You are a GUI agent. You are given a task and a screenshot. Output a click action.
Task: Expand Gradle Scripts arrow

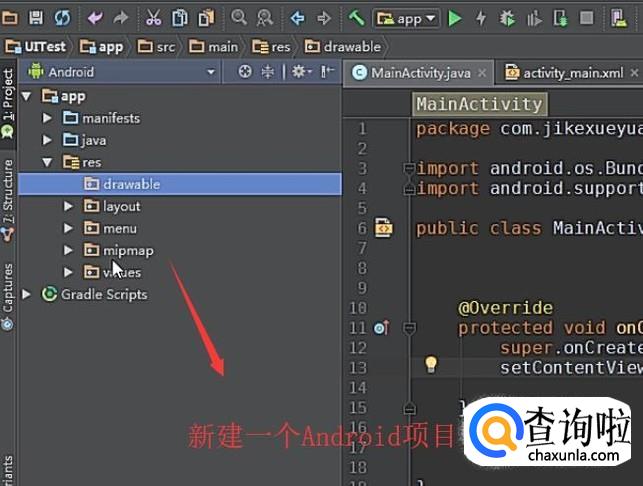(x=26, y=294)
